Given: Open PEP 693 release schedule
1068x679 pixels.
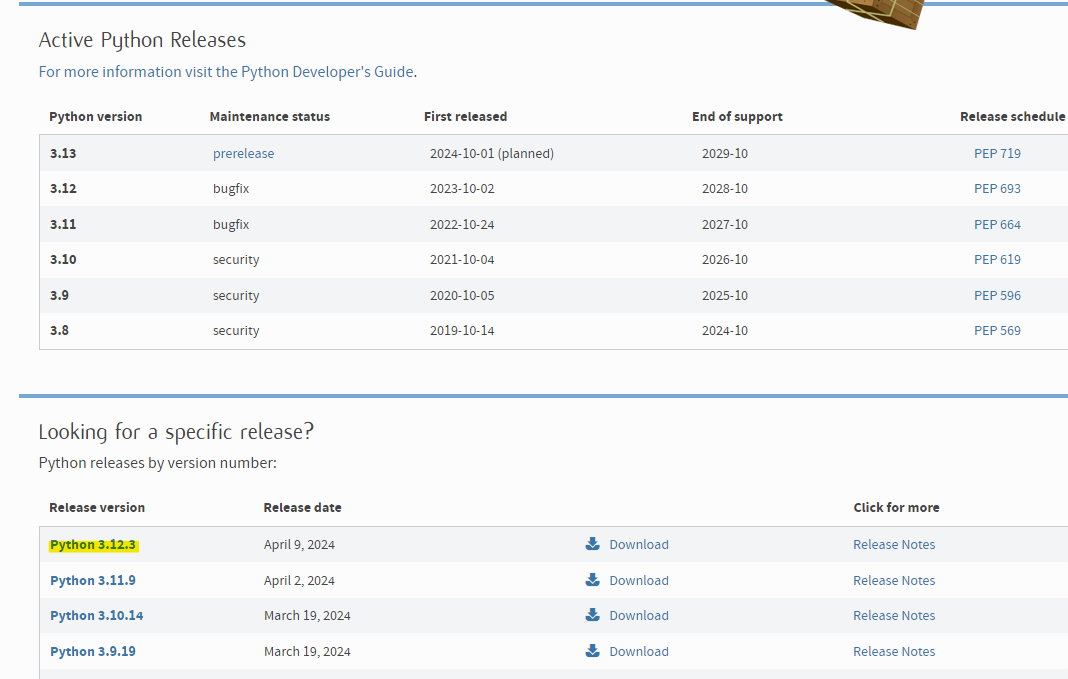Looking at the screenshot, I should point(997,189).
